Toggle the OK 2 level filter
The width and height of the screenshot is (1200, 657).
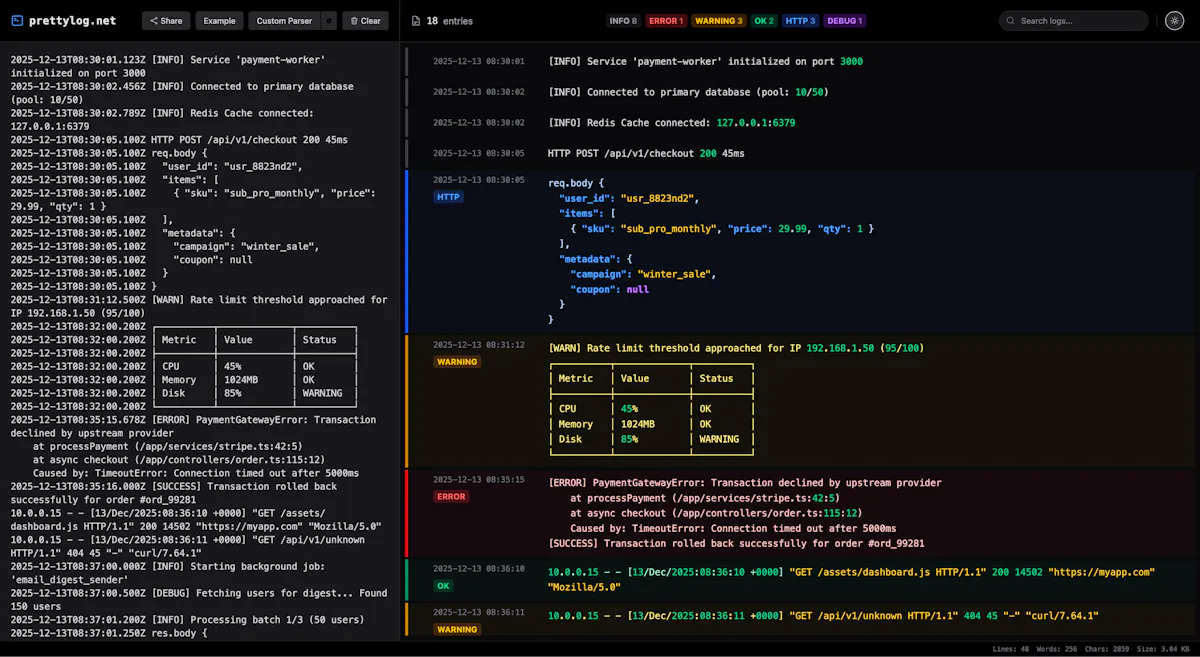[764, 21]
